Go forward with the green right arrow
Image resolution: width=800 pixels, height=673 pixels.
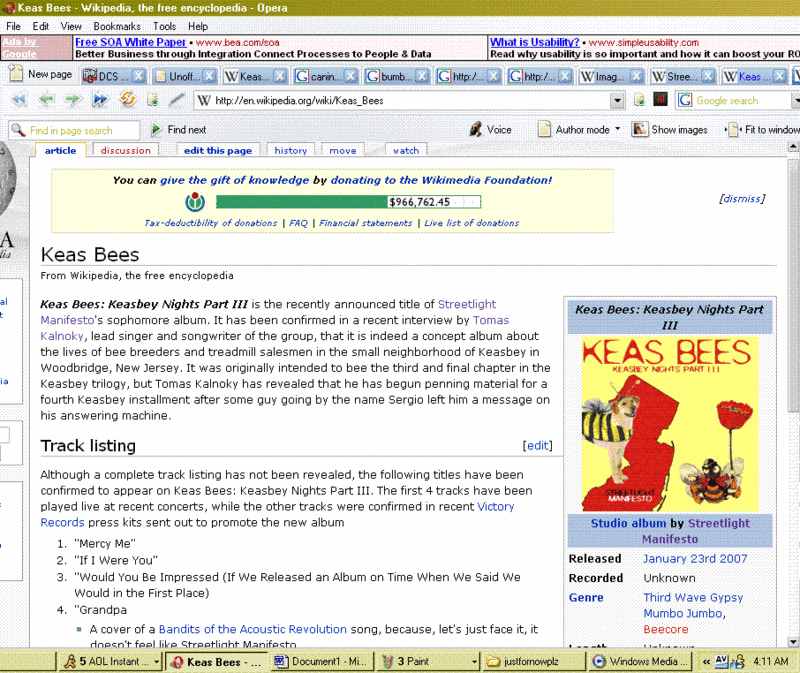(x=73, y=99)
